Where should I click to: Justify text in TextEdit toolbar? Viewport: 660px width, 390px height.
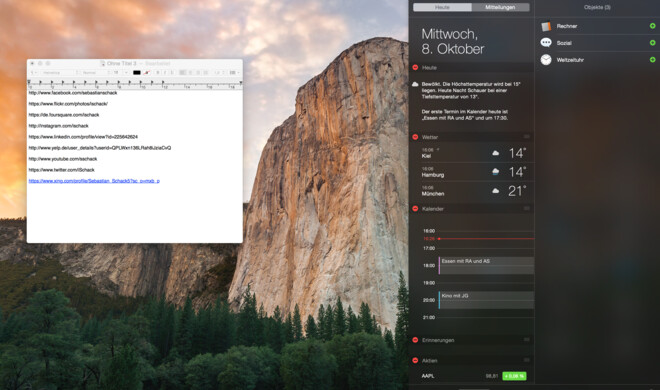click(x=205, y=72)
